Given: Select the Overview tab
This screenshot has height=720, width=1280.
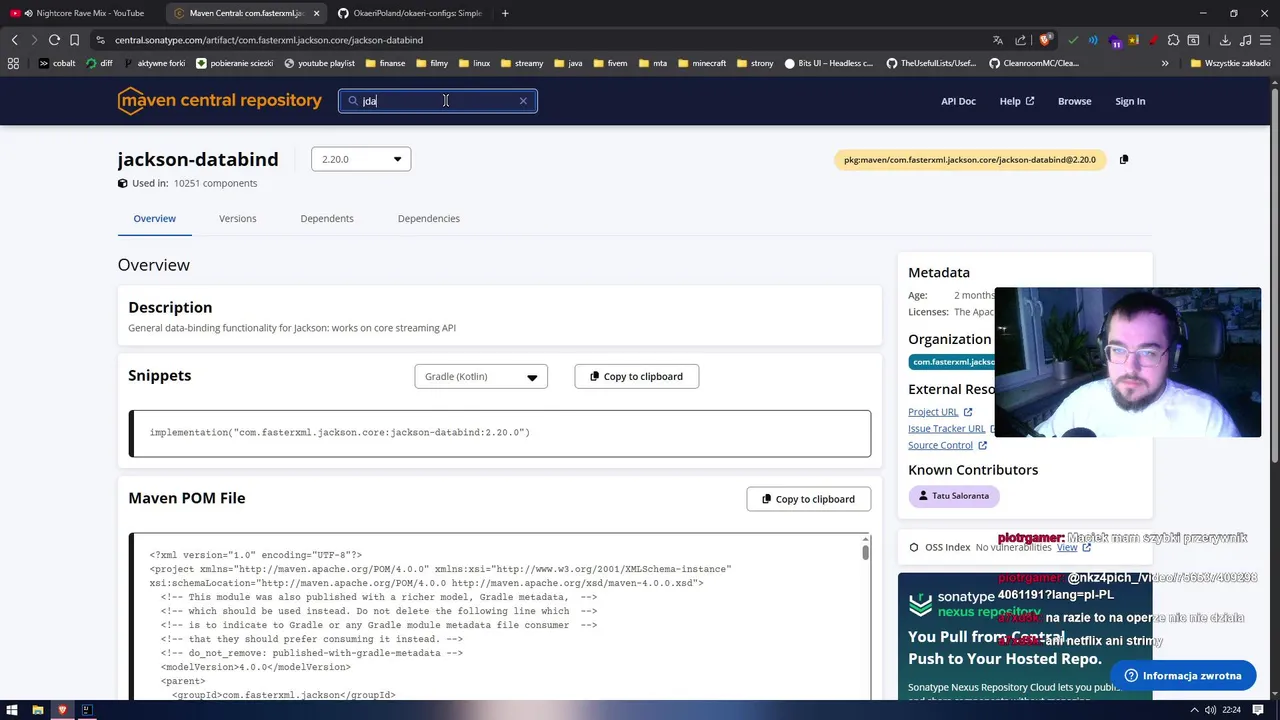Looking at the screenshot, I should pos(154,218).
